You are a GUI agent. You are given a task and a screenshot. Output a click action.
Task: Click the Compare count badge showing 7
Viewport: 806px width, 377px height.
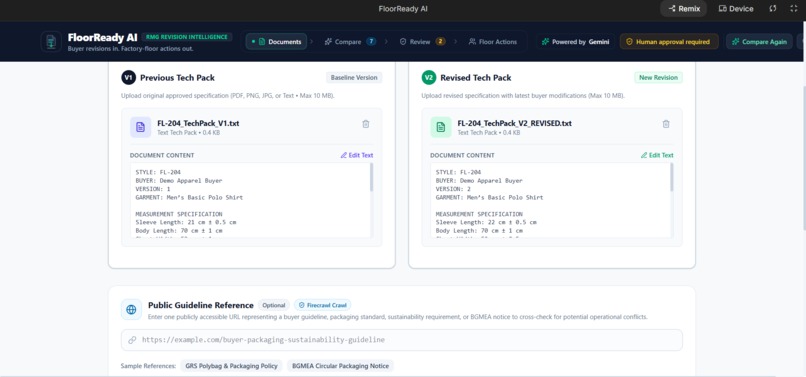(x=371, y=42)
